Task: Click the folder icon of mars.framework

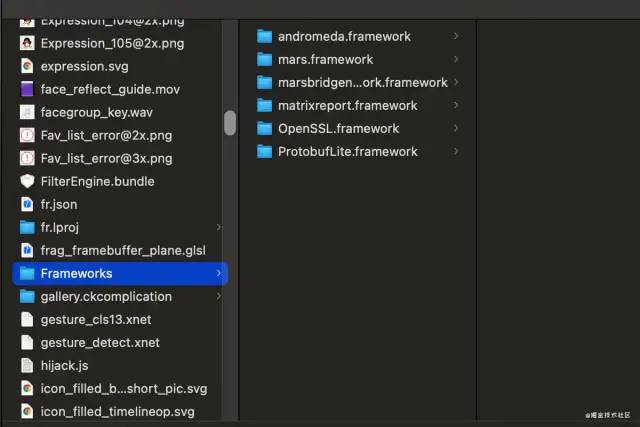Action: [x=264, y=59]
